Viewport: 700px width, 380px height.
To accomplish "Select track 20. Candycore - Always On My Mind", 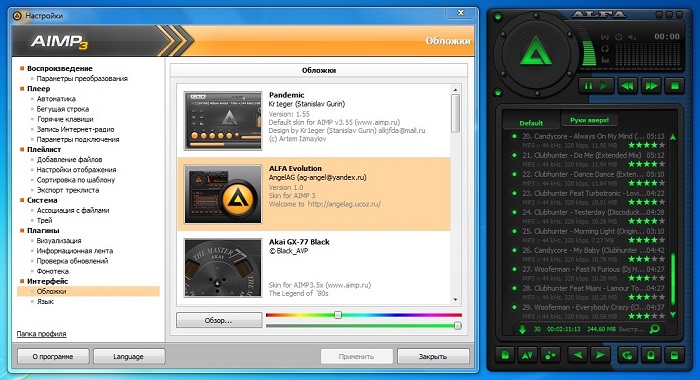I will click(x=589, y=140).
